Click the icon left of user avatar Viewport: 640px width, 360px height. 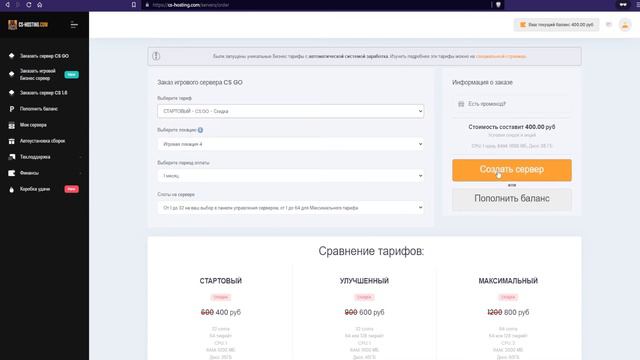point(609,25)
